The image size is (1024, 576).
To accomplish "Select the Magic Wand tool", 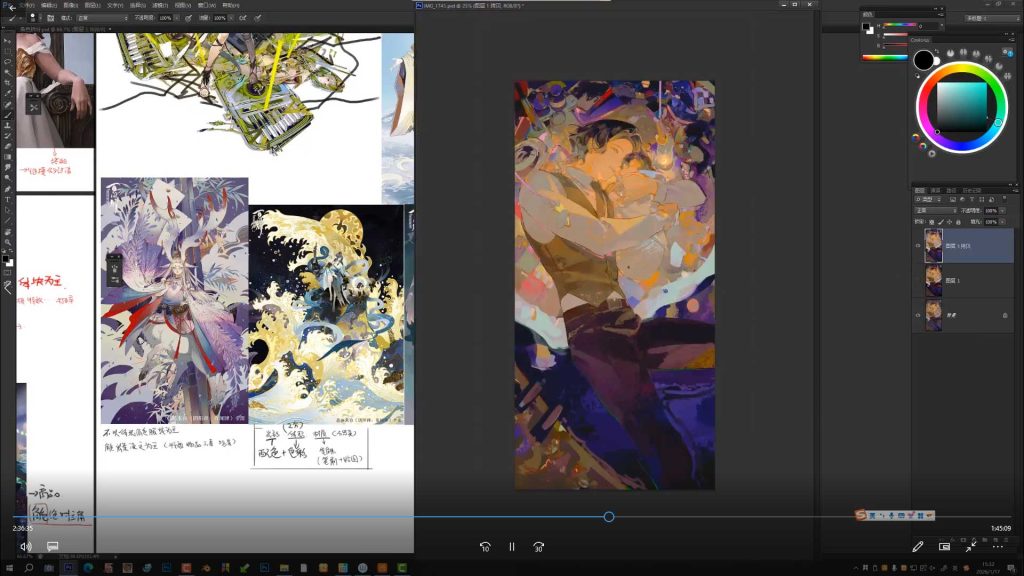I will 8,72.
